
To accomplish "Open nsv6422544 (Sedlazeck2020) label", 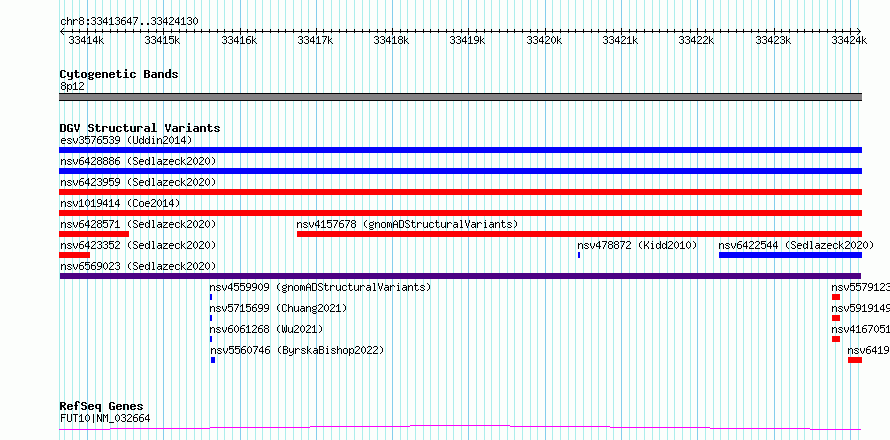I will (796, 245).
